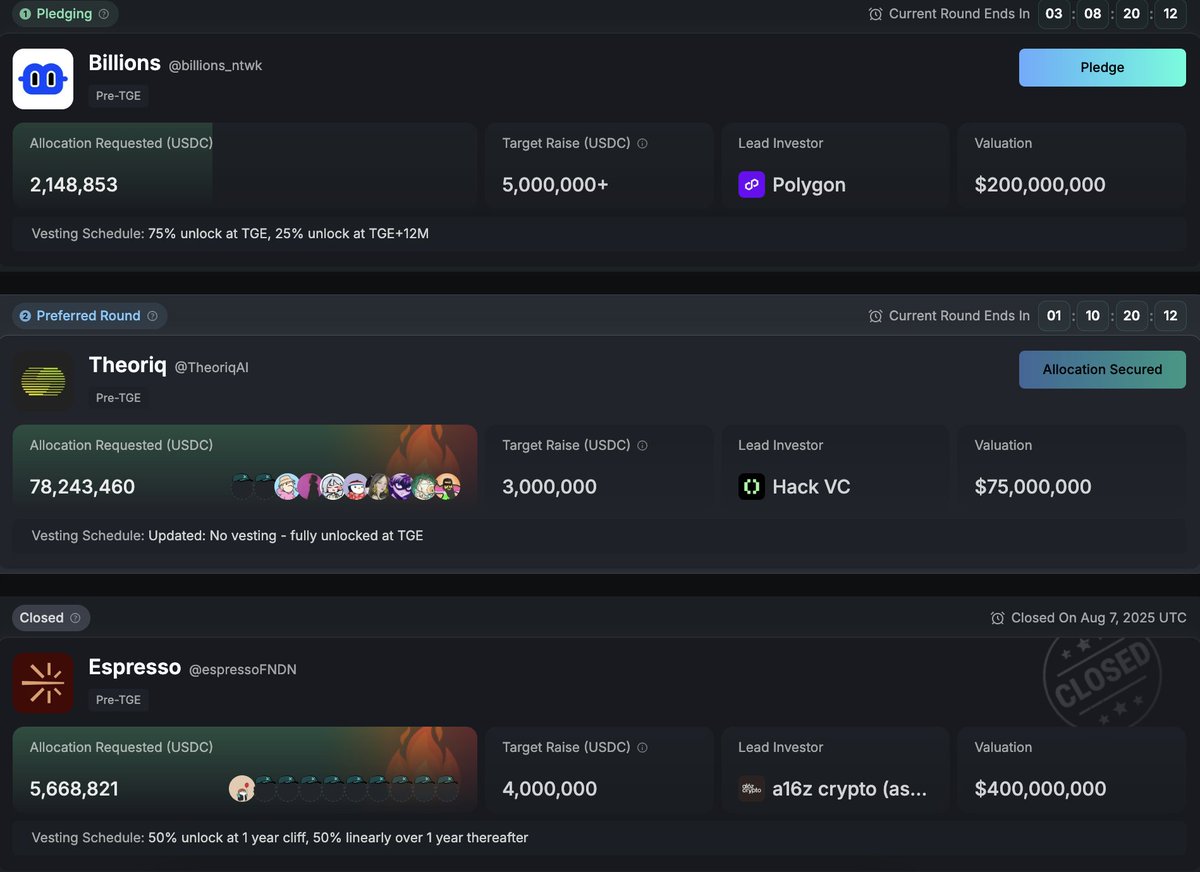Click the 01 days countdown box for Theoriq
Viewport: 1200px width, 872px height.
point(1054,316)
